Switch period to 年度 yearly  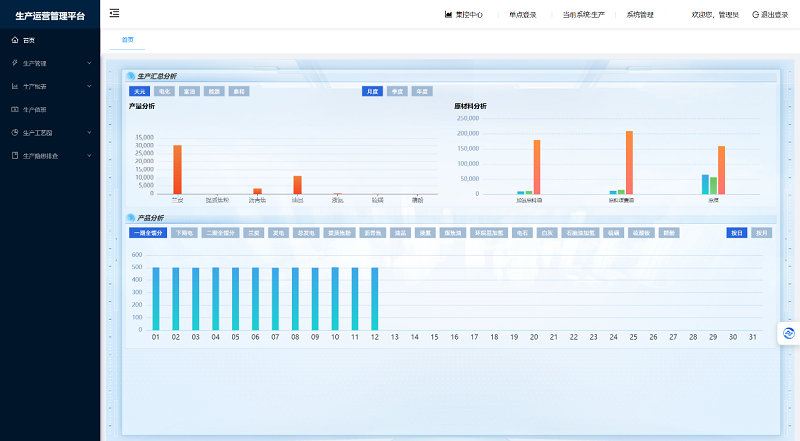coord(422,91)
